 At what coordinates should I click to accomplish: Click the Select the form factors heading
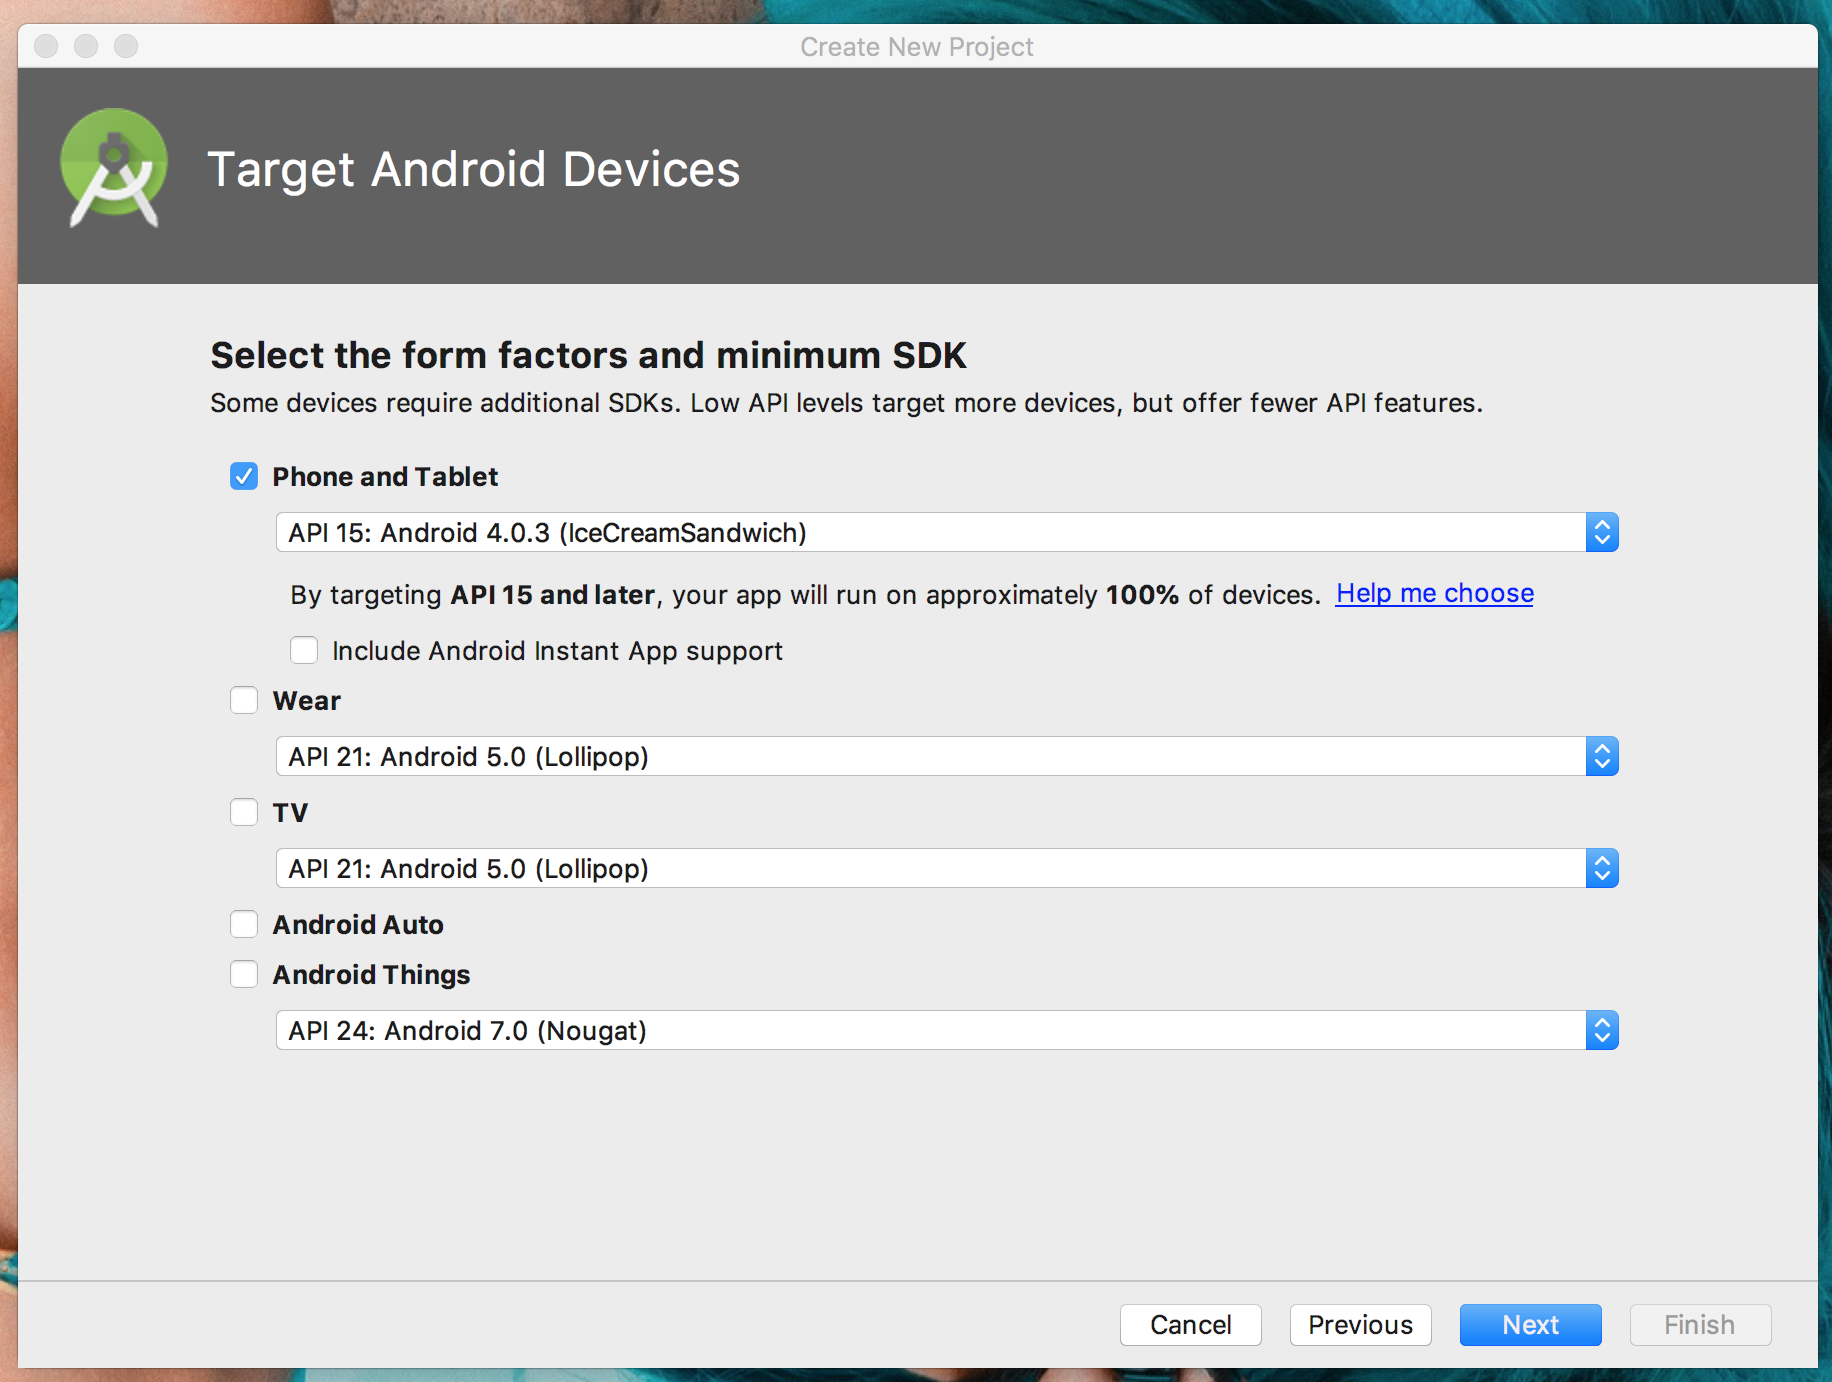[x=589, y=355]
